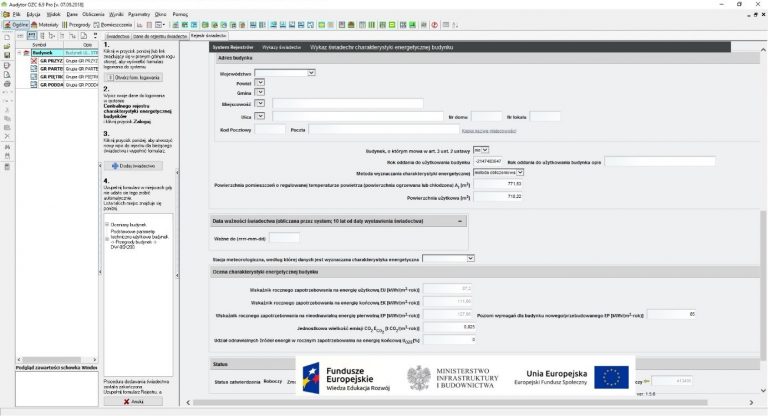The image size is (768, 416).
Task: Open the Wyniki menu
Action: pos(116,15)
